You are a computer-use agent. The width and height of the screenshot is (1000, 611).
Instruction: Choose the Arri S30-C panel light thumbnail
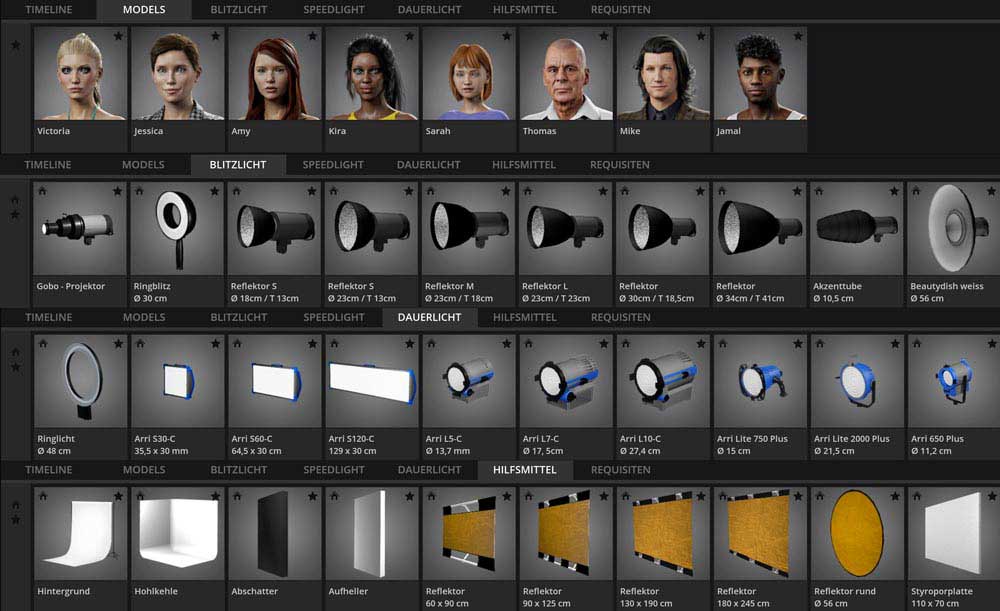pos(177,381)
